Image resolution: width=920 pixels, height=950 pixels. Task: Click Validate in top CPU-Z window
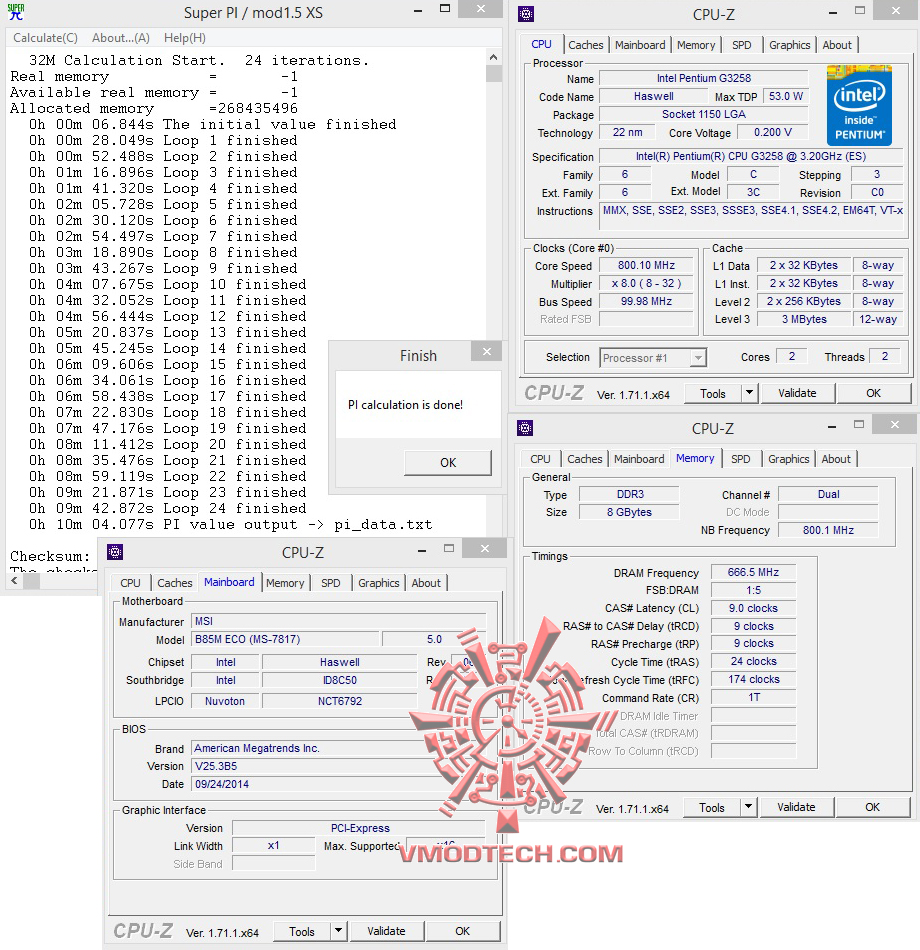(x=797, y=393)
